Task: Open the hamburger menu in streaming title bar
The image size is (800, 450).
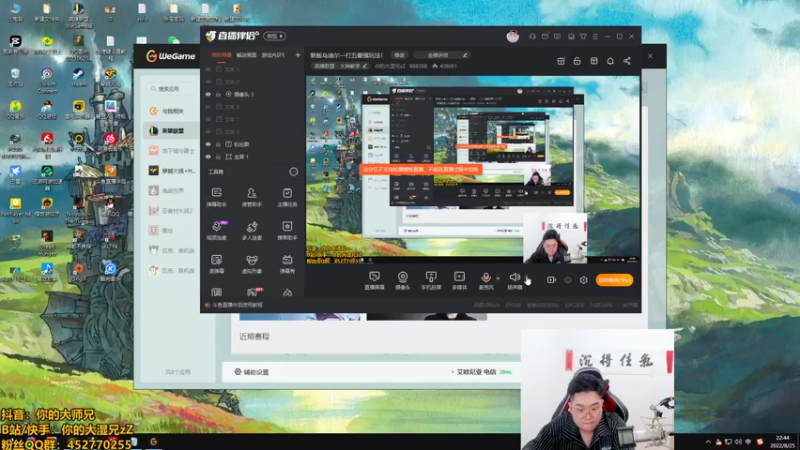Action: tap(595, 36)
